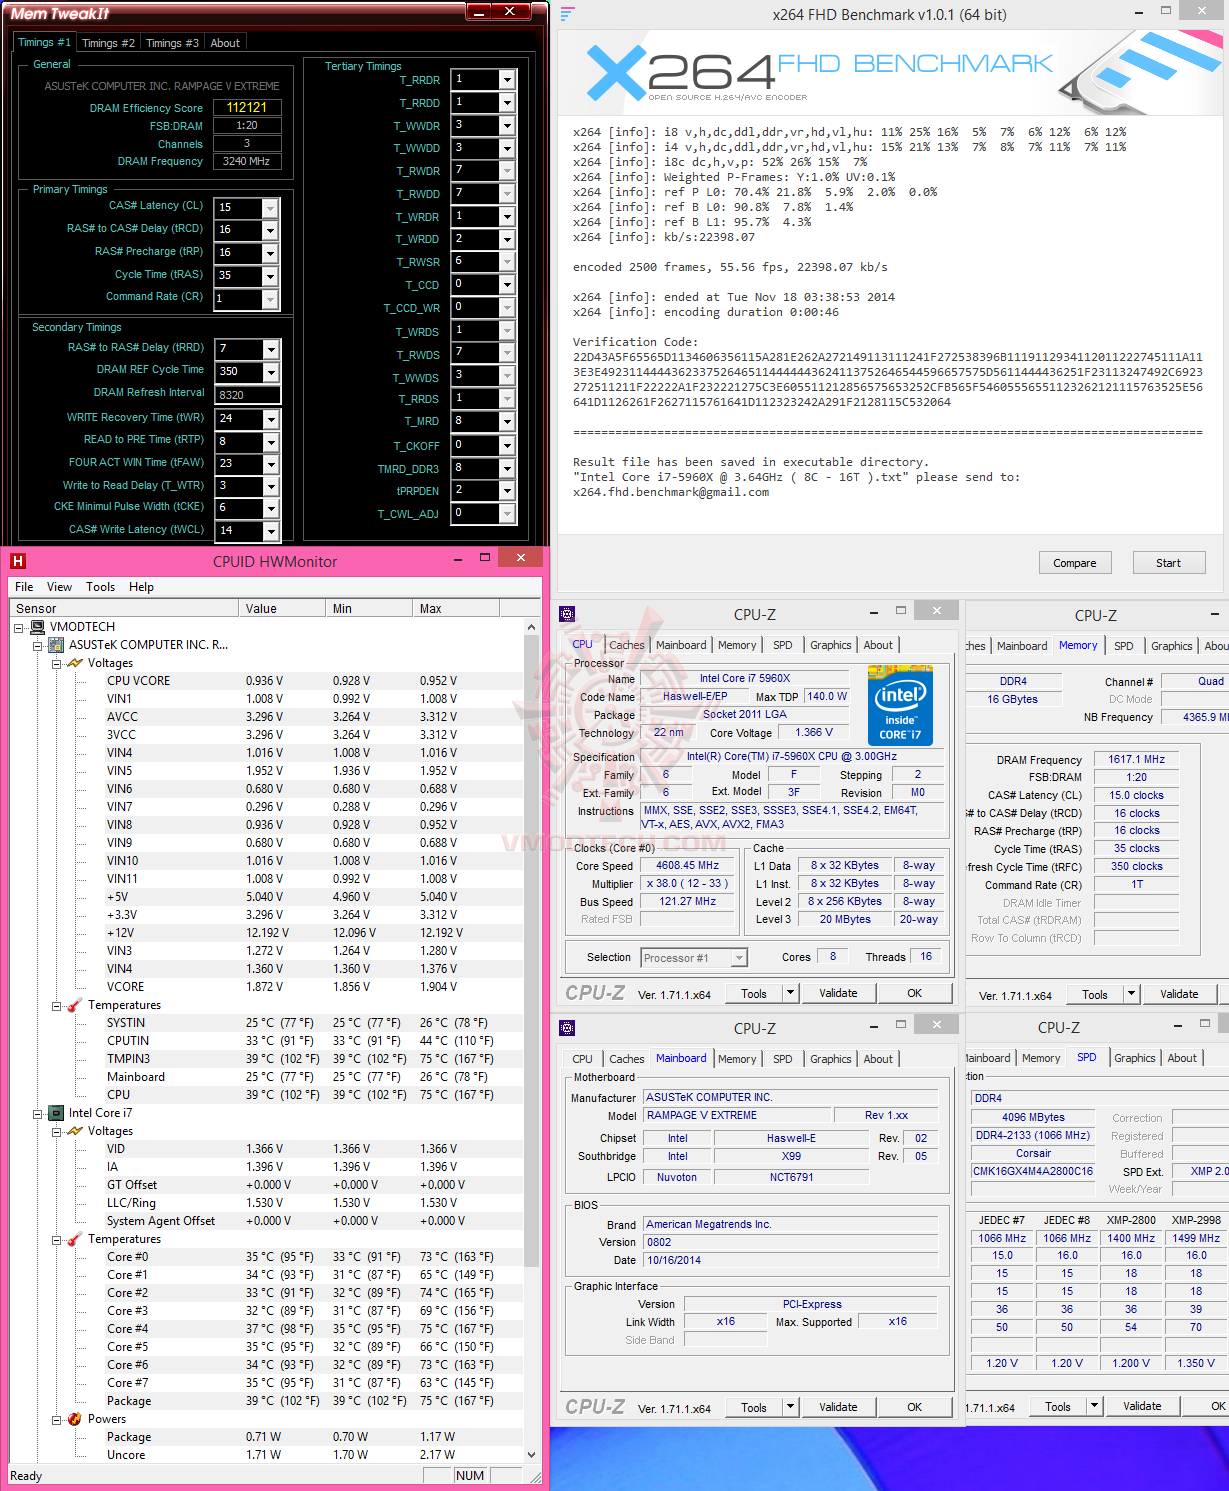Click the CPU-Z chip icon of Mainboard window
The height and width of the screenshot is (1491, 1229).
pos(567,1028)
